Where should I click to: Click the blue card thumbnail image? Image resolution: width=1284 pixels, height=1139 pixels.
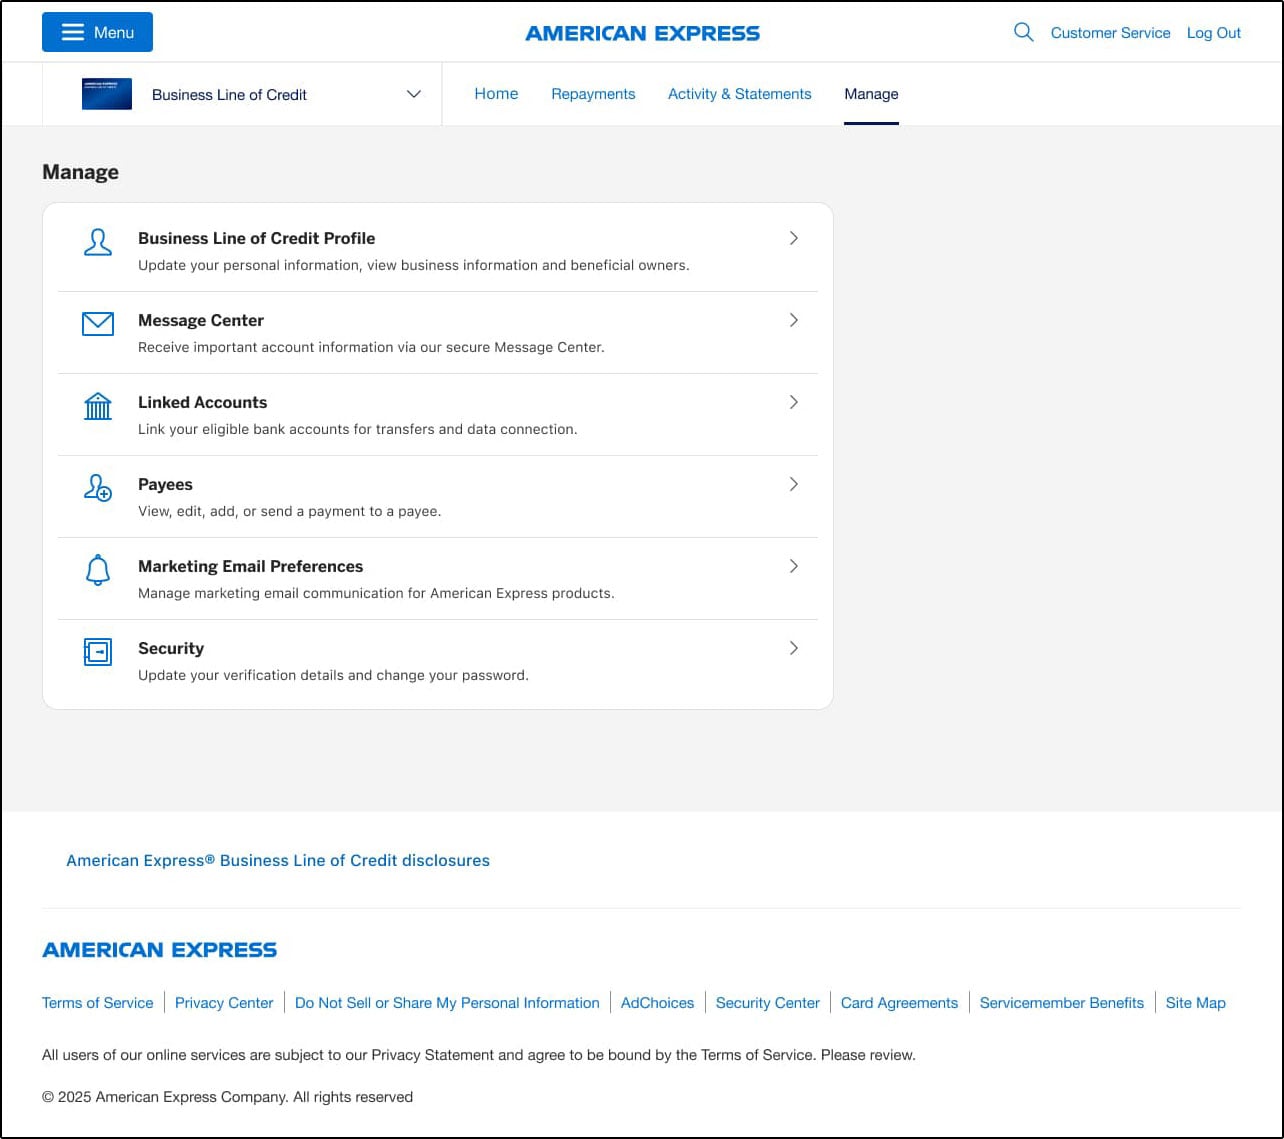pyautogui.click(x=107, y=94)
